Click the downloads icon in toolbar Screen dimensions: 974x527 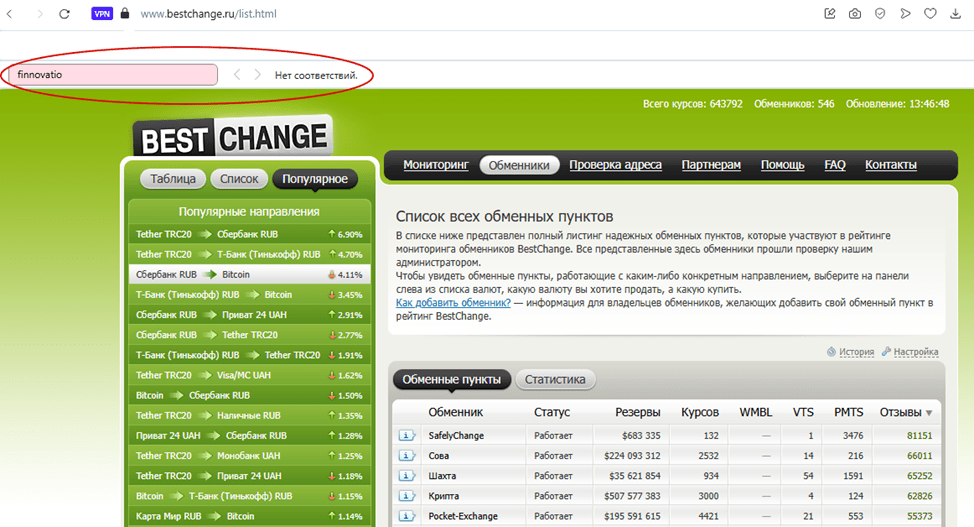(955, 14)
